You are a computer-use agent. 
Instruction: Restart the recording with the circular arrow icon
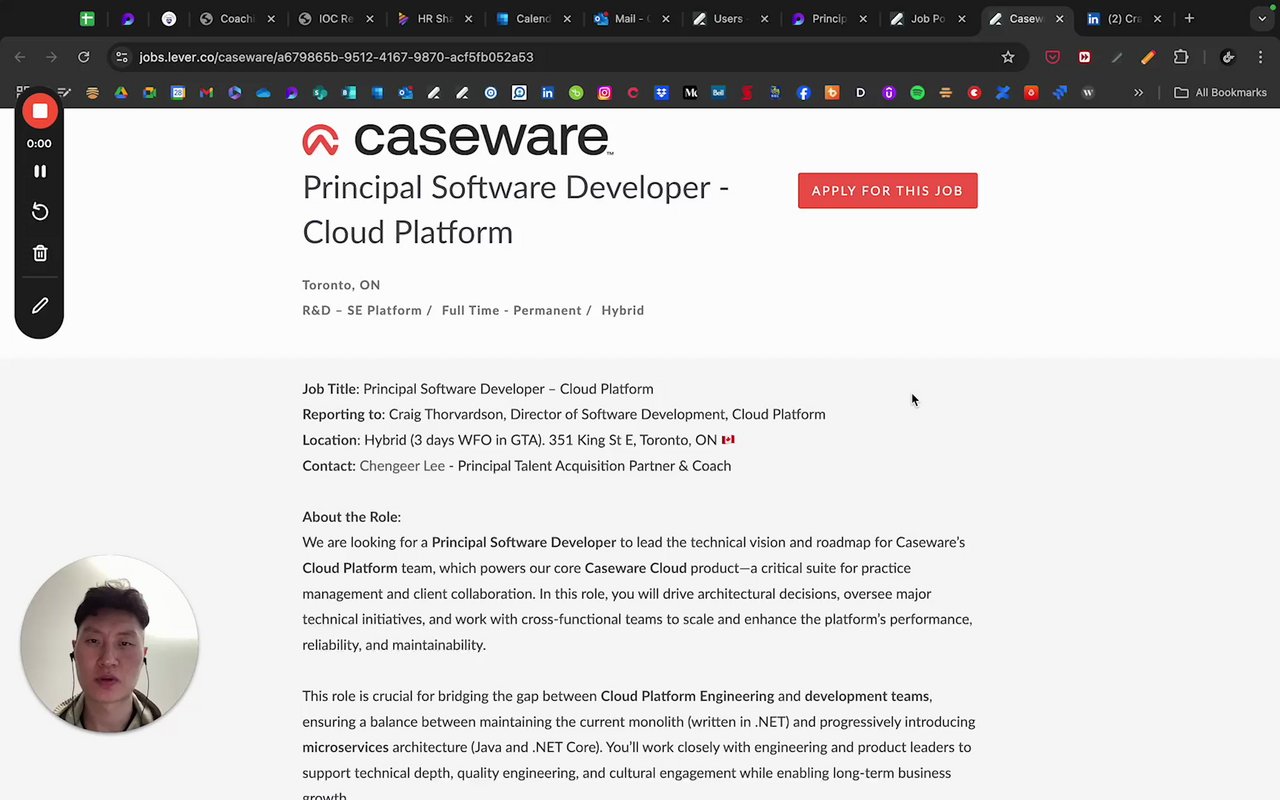40,211
